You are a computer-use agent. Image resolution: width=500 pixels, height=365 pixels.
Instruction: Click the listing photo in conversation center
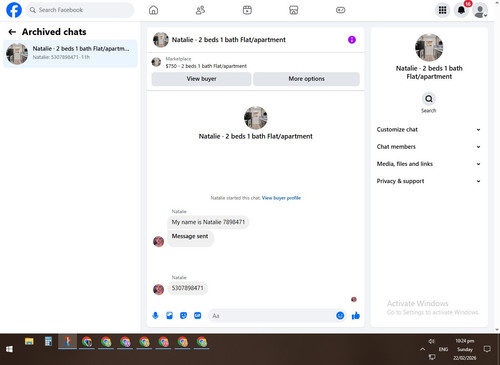coord(256,118)
